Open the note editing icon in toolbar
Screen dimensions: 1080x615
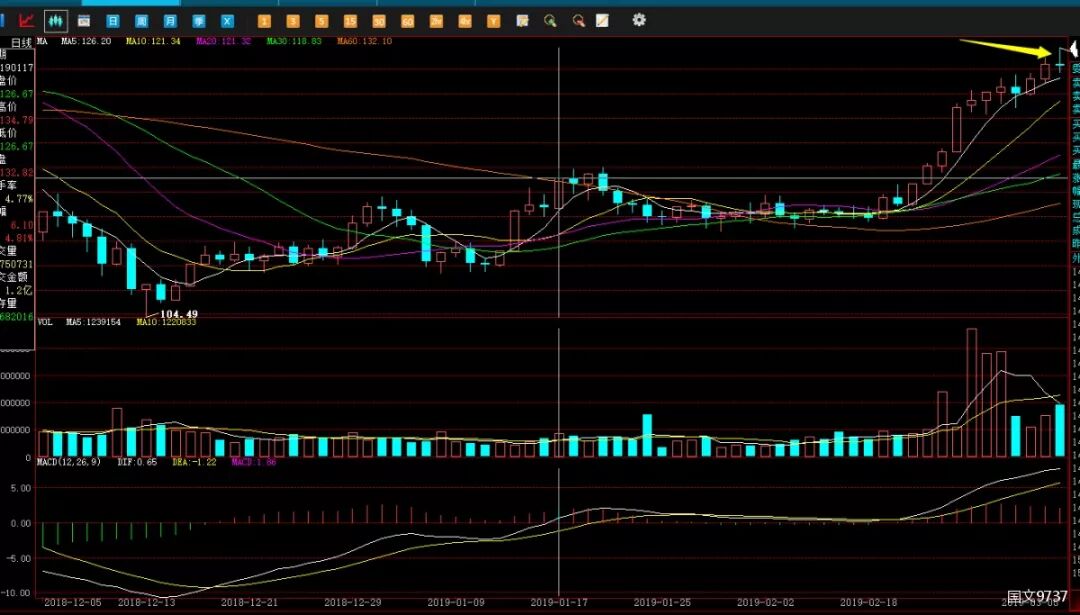[x=522, y=21]
